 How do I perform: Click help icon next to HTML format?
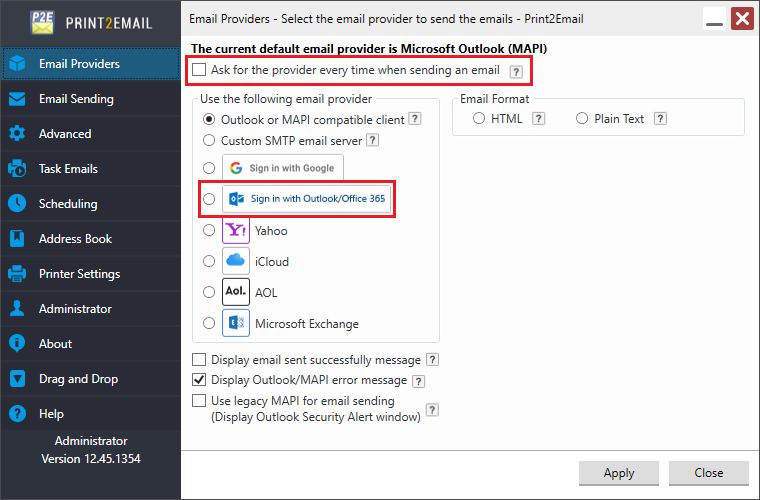538,119
